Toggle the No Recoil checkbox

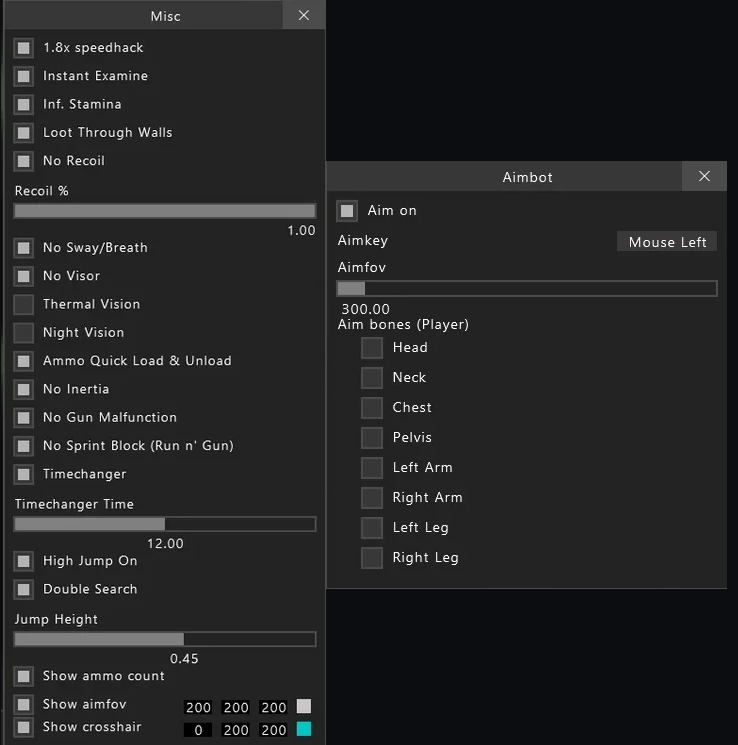coord(23,161)
